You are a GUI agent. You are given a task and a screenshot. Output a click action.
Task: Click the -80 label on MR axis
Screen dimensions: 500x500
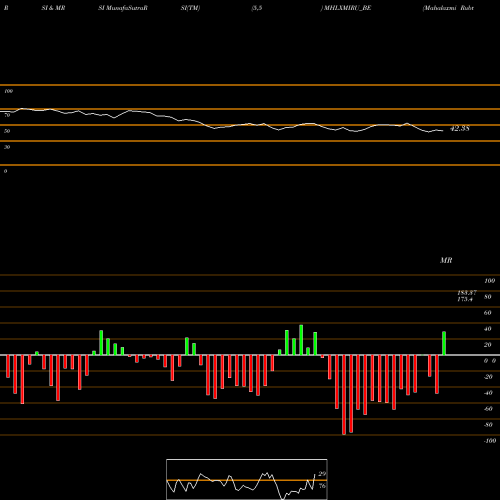click(x=488, y=425)
